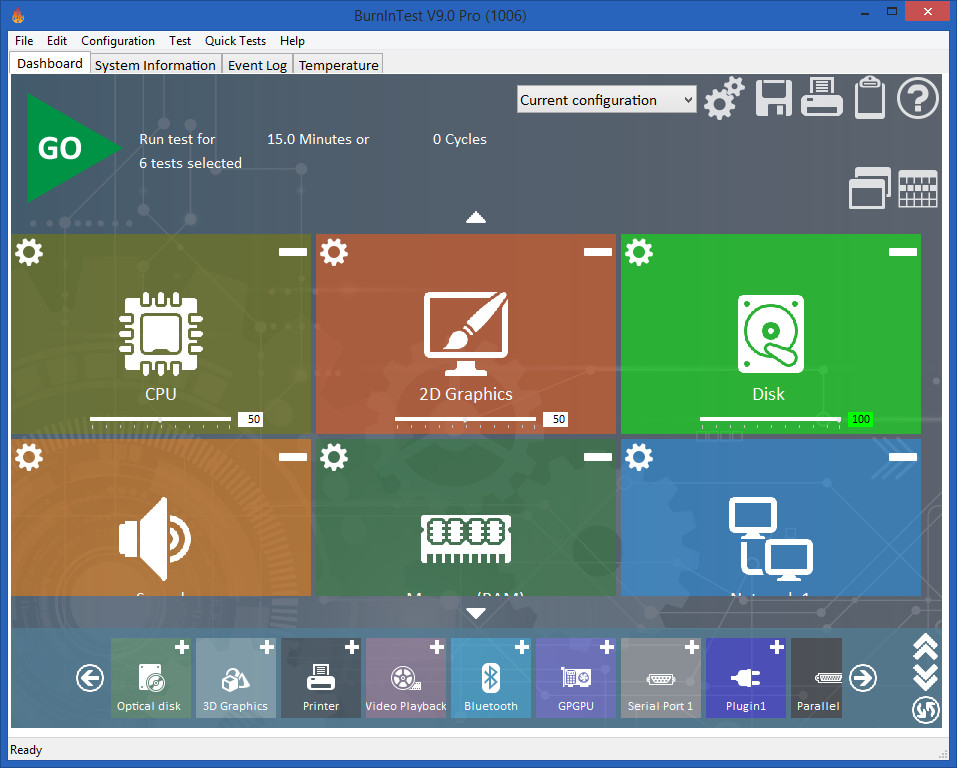Expand tiles with the down triangle
Viewport: 957px width, 768px height.
[x=476, y=613]
